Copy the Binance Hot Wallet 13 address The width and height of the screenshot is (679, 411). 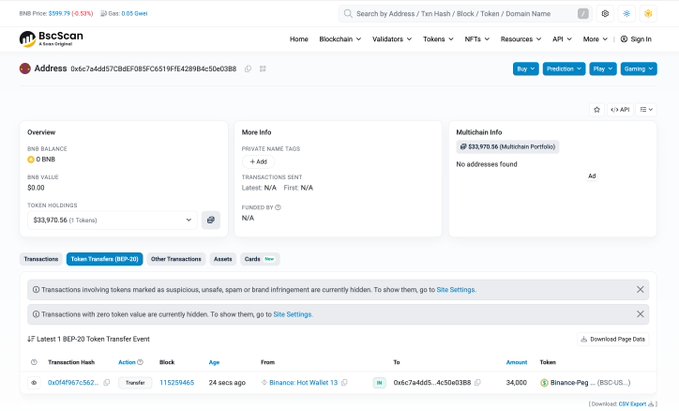pos(344,383)
